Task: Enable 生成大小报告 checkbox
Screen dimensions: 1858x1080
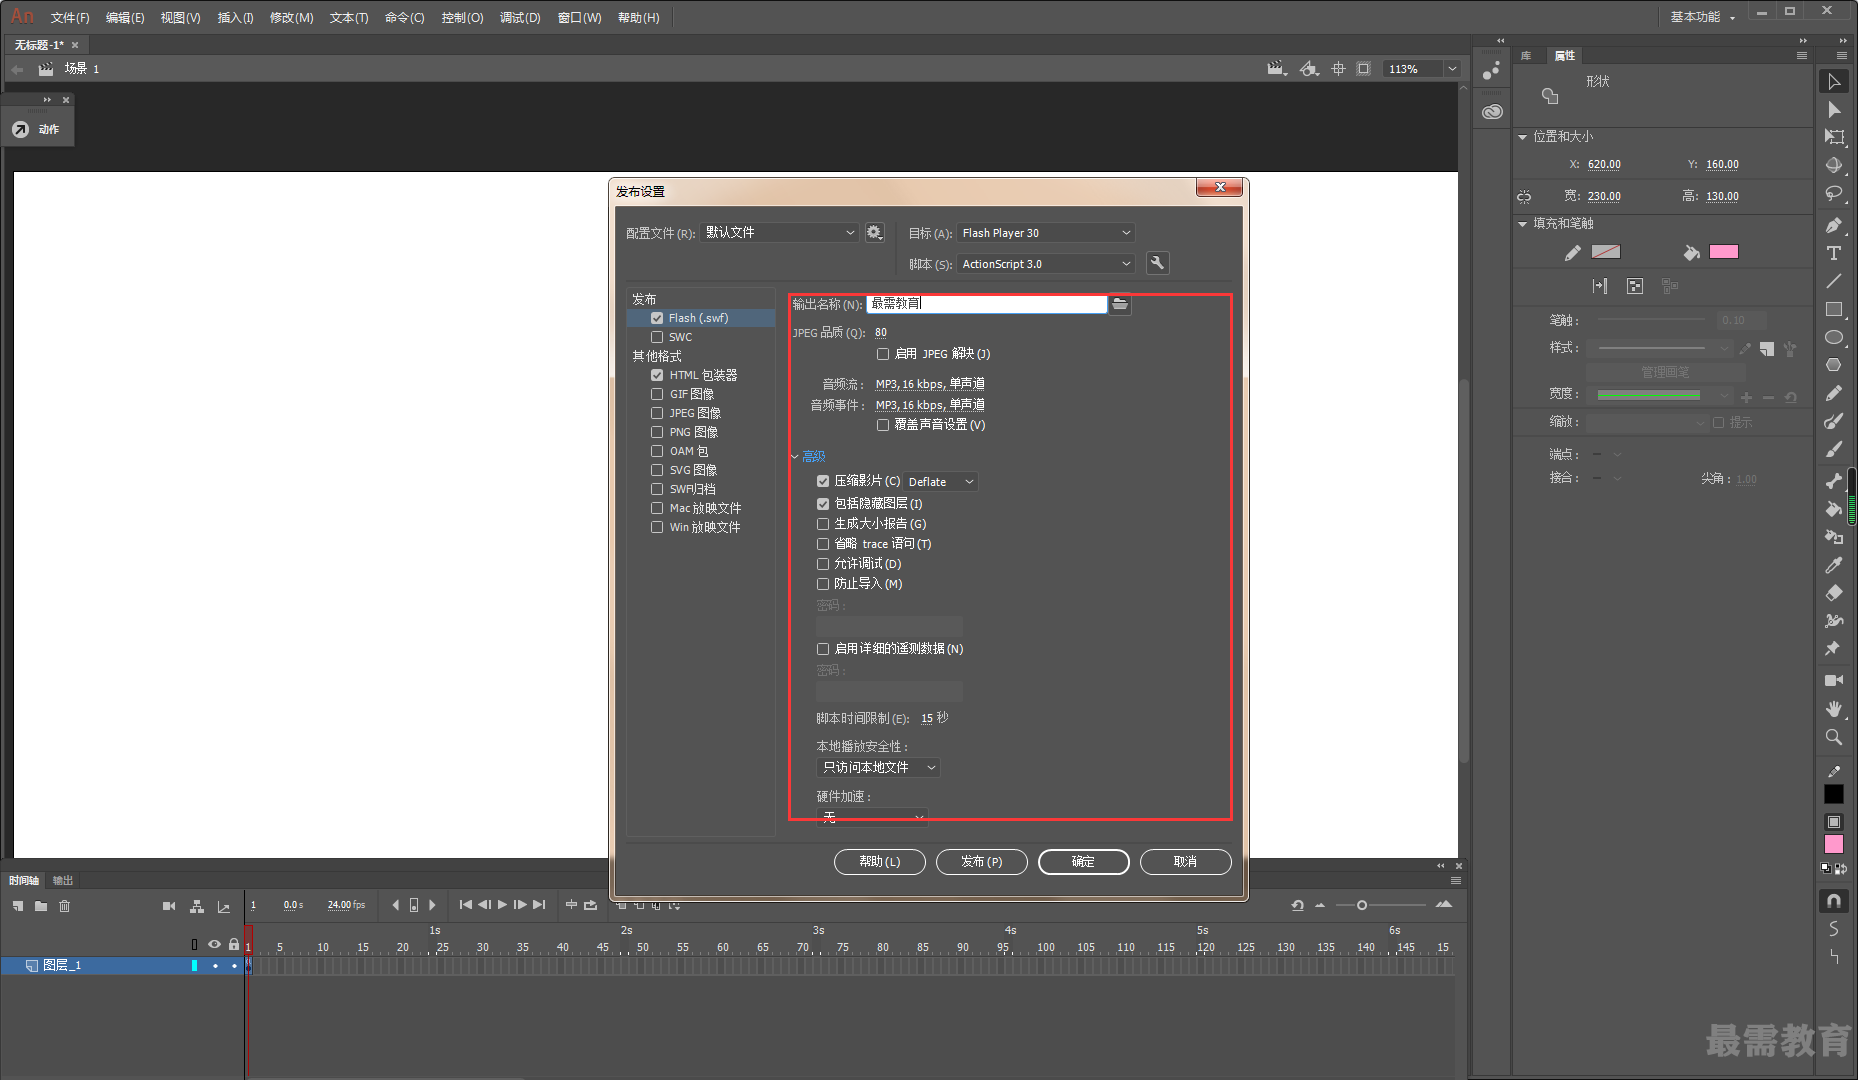Action: pyautogui.click(x=823, y=524)
